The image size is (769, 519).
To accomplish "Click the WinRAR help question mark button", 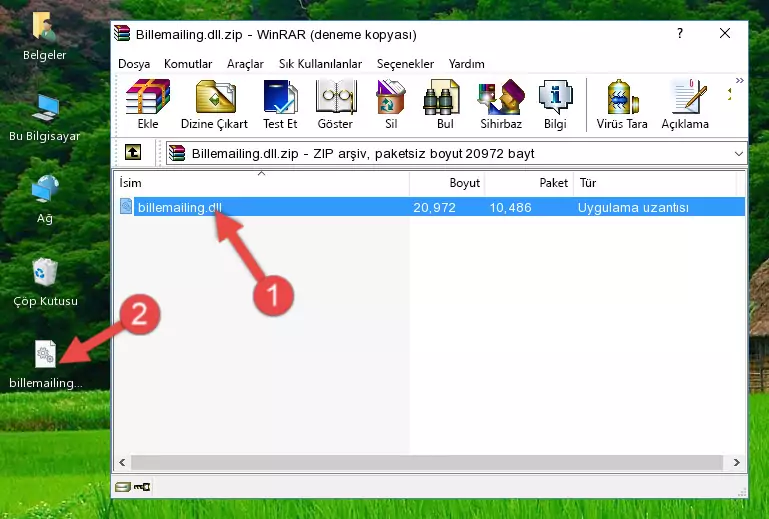I will 680,33.
